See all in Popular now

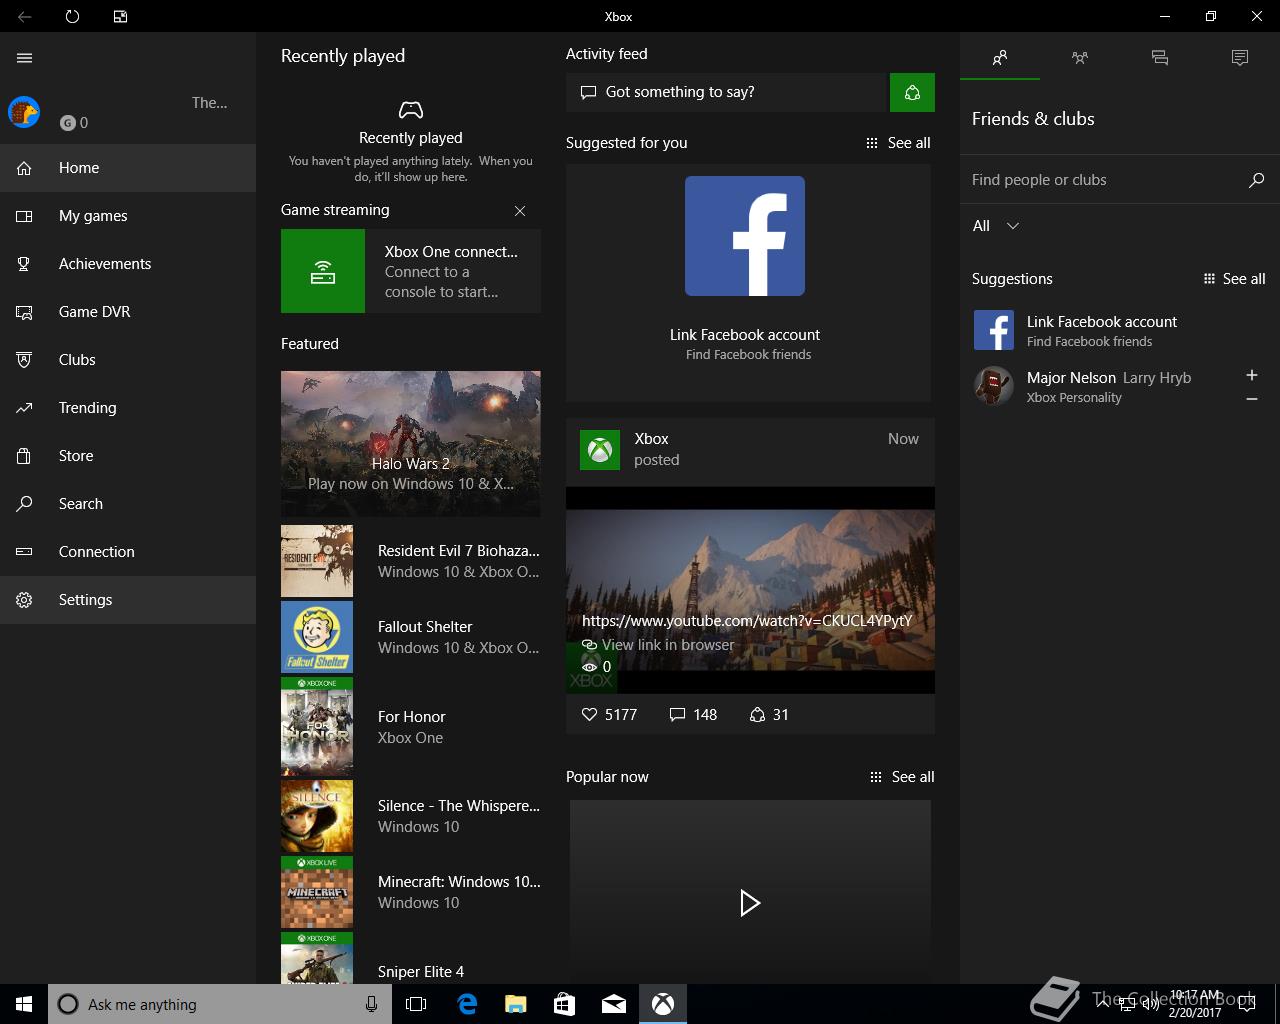click(902, 777)
